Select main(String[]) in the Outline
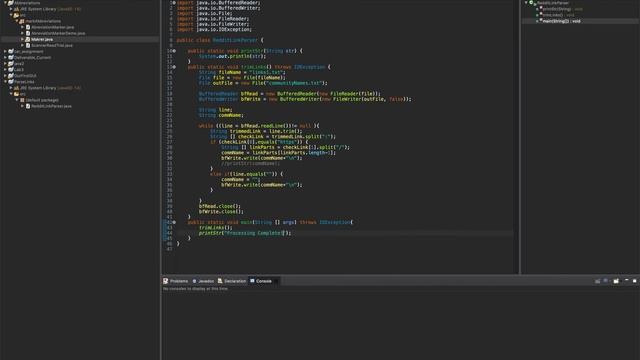This screenshot has height=360, width=640. [x=562, y=21]
